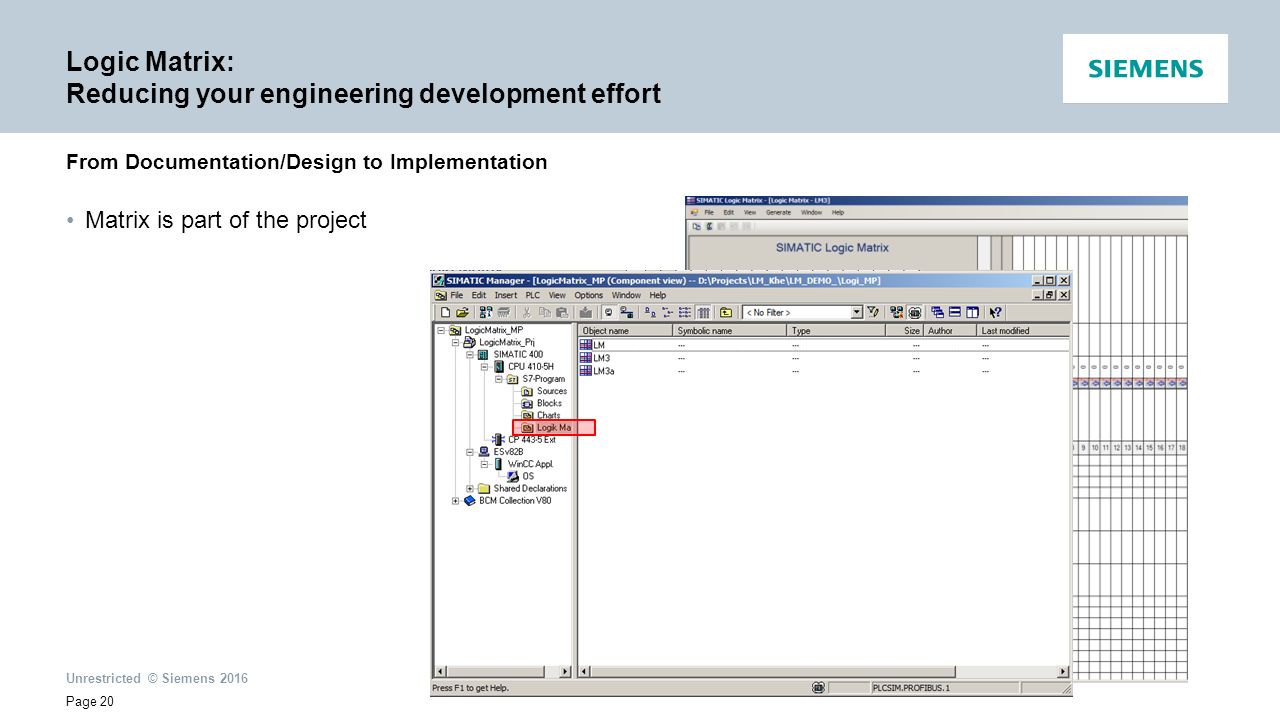This screenshot has width=1280, height=720.
Task: Click right arrow of object list scrollbar
Action: [1064, 671]
